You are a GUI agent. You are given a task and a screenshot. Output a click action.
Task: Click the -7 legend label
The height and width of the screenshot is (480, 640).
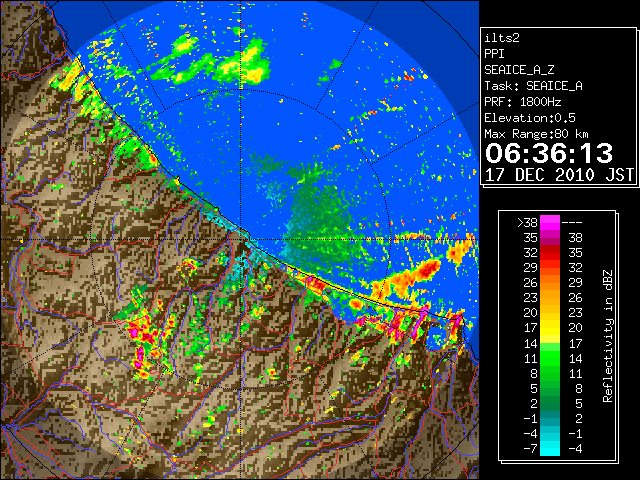coord(530,449)
